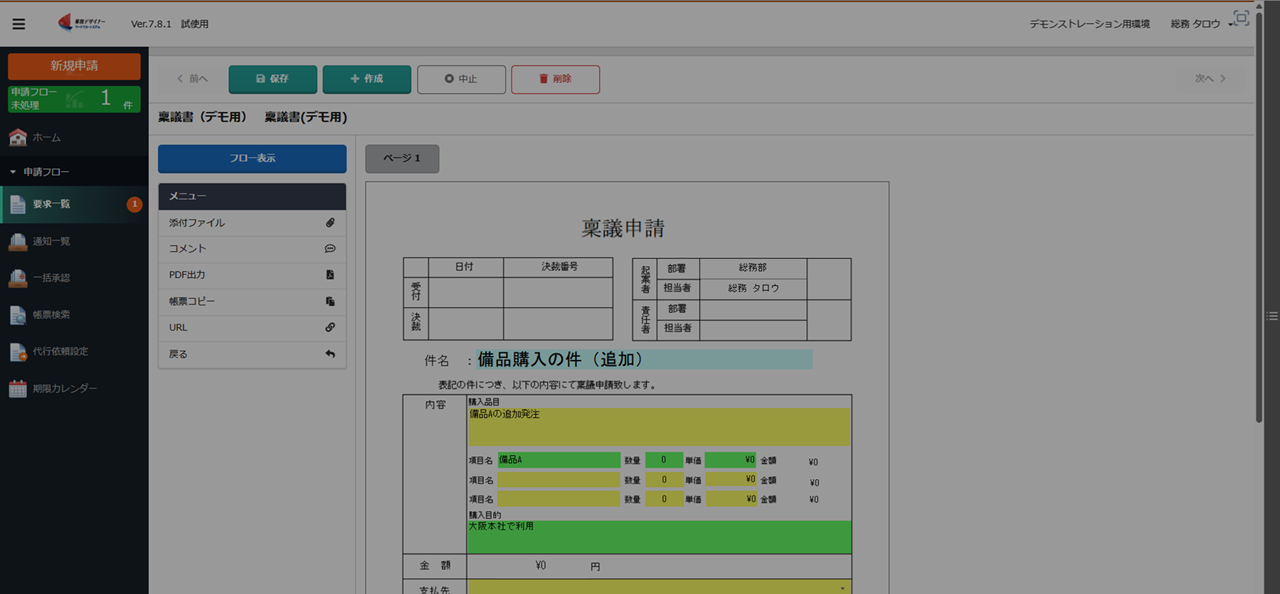The height and width of the screenshot is (594, 1280).
Task: Select PDF出力 menu entry
Action: [x=252, y=275]
